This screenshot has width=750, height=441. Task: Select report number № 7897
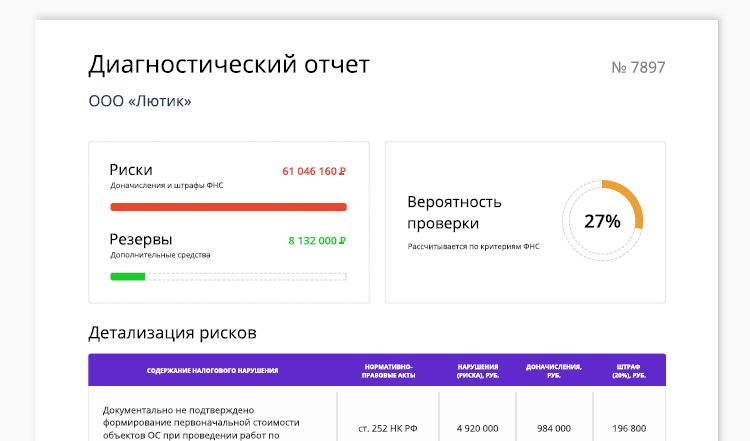click(638, 68)
